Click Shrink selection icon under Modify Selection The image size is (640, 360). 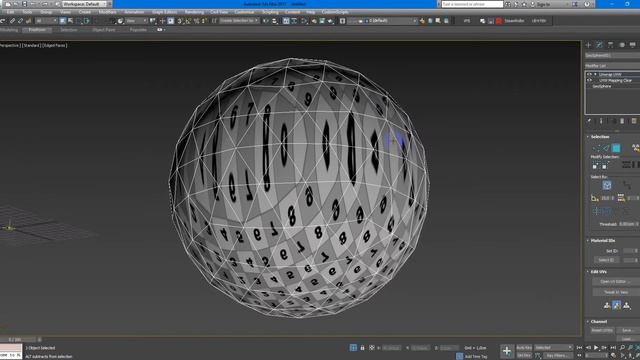tap(604, 166)
